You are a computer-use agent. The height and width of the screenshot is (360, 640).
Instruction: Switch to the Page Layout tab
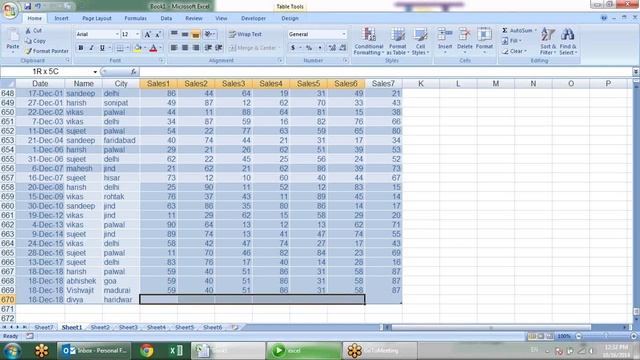tap(97, 18)
